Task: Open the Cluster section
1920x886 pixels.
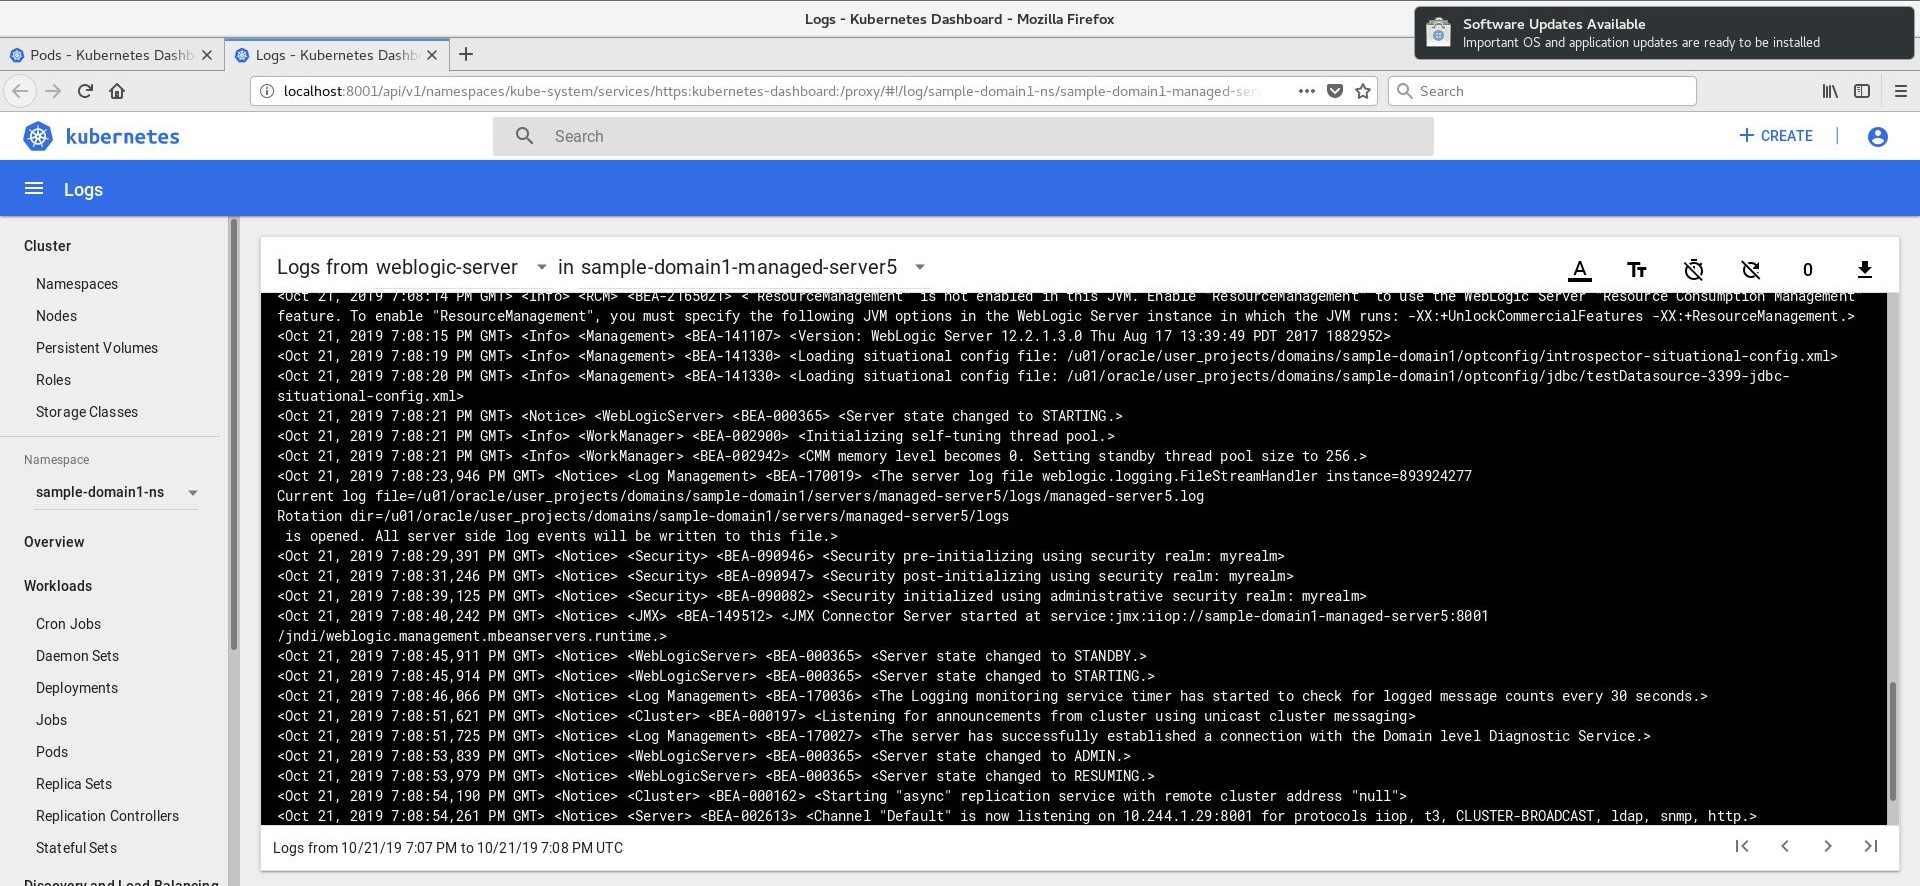Action: click(47, 246)
